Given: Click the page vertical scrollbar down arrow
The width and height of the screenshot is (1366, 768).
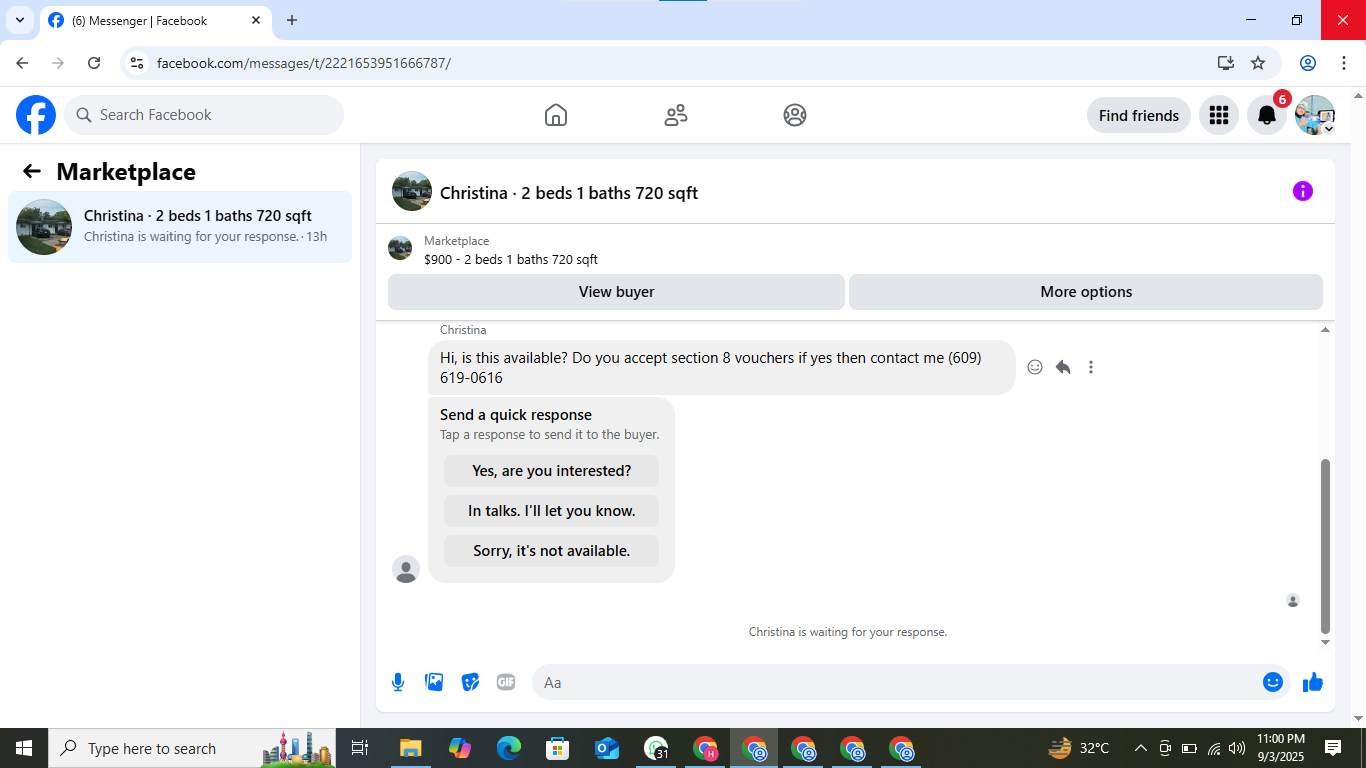Looking at the screenshot, I should pyautogui.click(x=1358, y=717).
